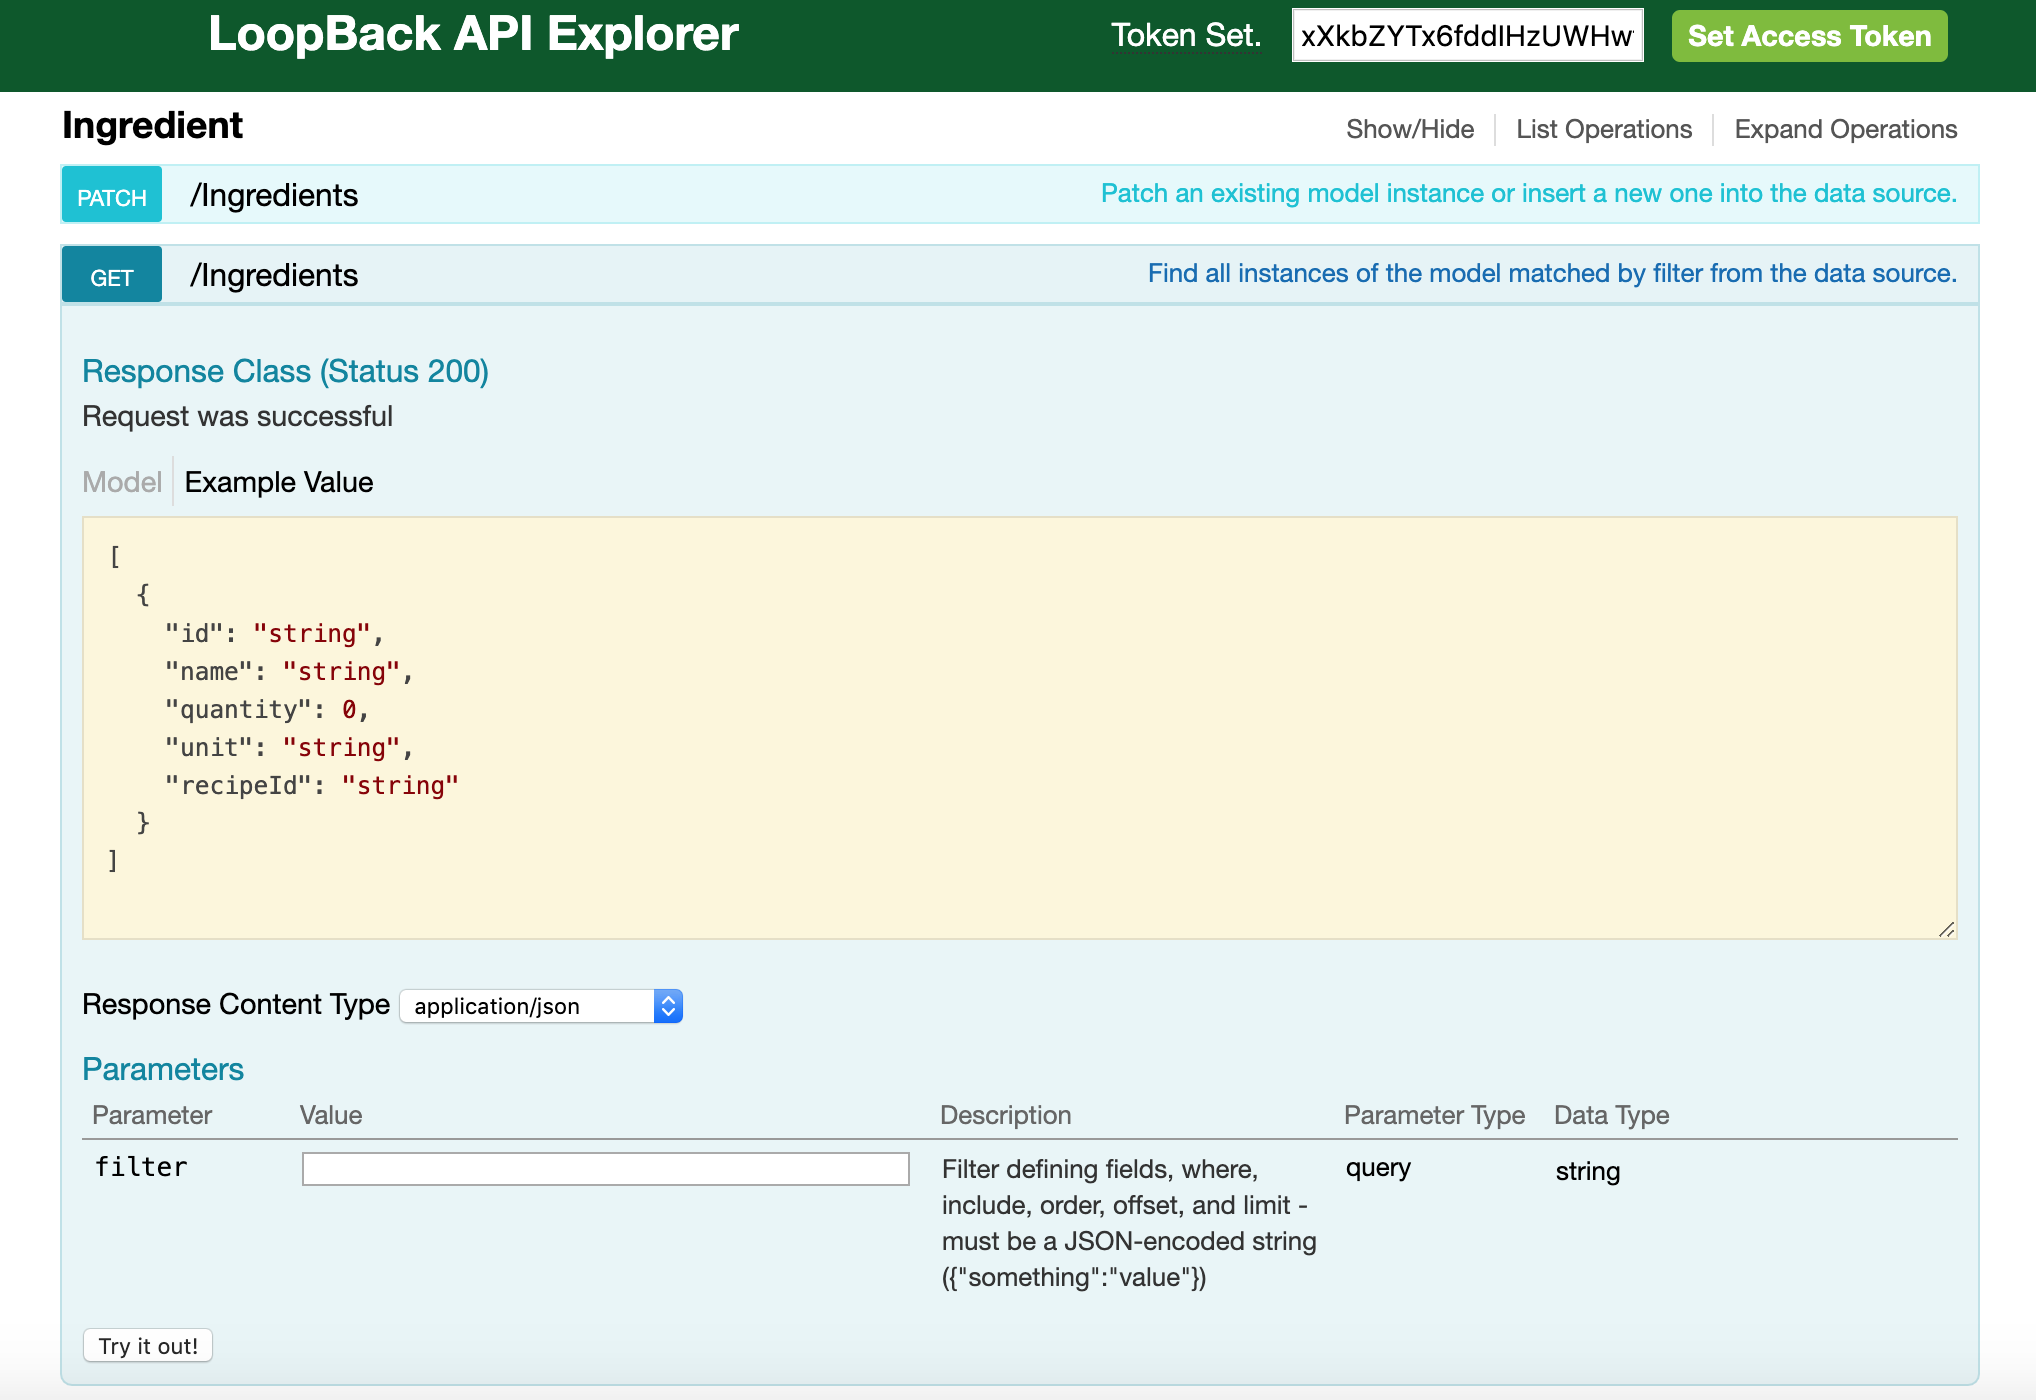Viewport: 2036px width, 1400px height.
Task: Click Show/Hide for Ingredient
Action: click(1410, 129)
